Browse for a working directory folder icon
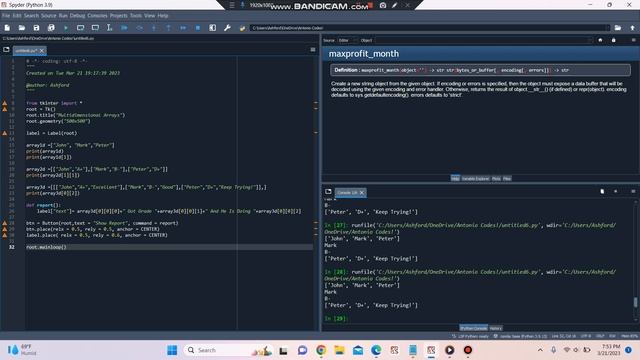The height and width of the screenshot is (360, 640). coord(618,28)
